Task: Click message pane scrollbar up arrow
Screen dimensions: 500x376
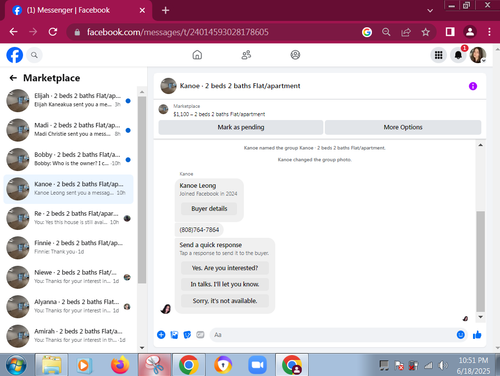Action: (x=480, y=145)
